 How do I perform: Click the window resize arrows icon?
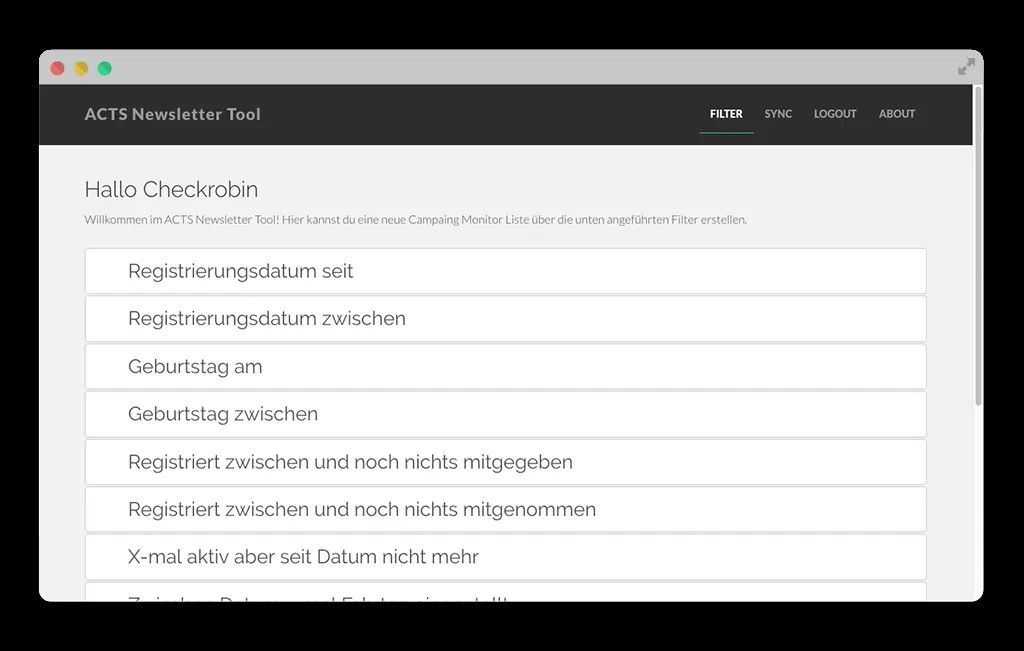click(965, 67)
